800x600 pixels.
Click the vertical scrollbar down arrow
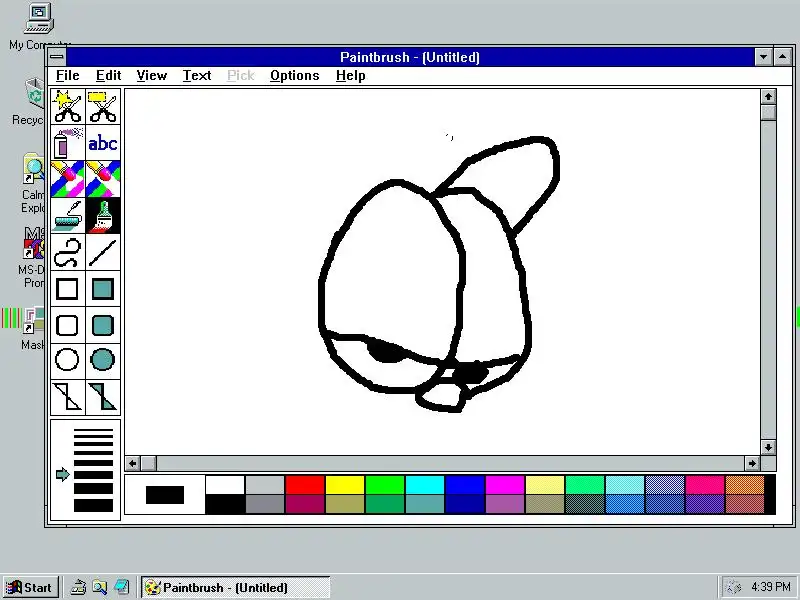(768, 447)
